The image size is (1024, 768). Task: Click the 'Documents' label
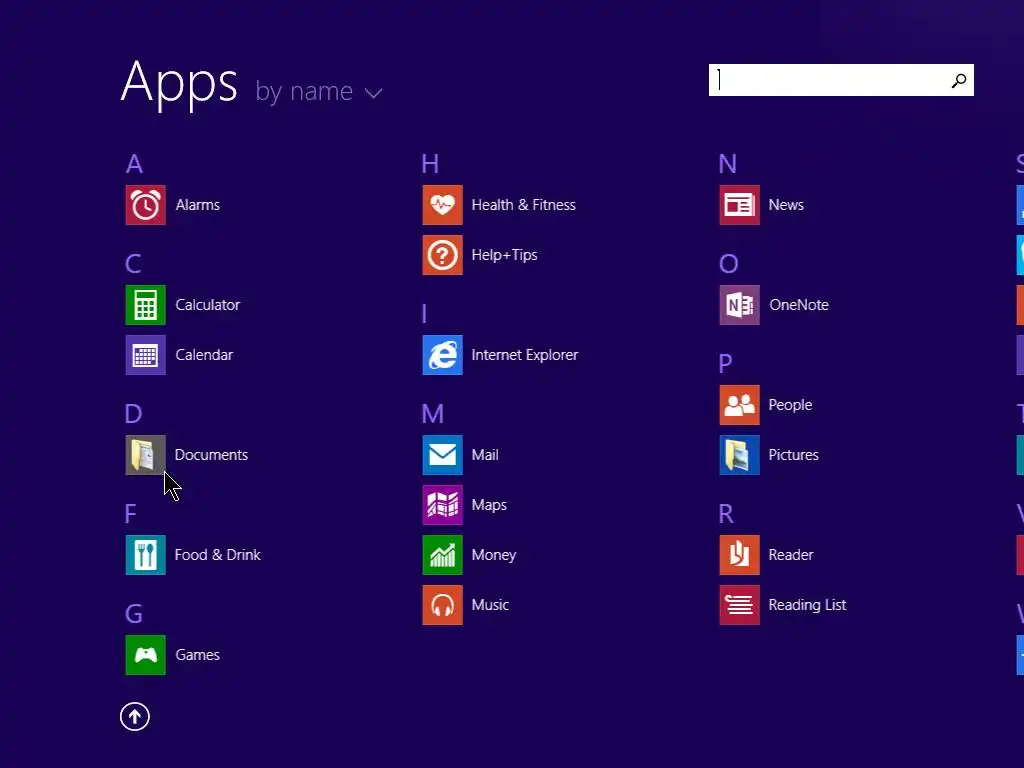click(212, 455)
